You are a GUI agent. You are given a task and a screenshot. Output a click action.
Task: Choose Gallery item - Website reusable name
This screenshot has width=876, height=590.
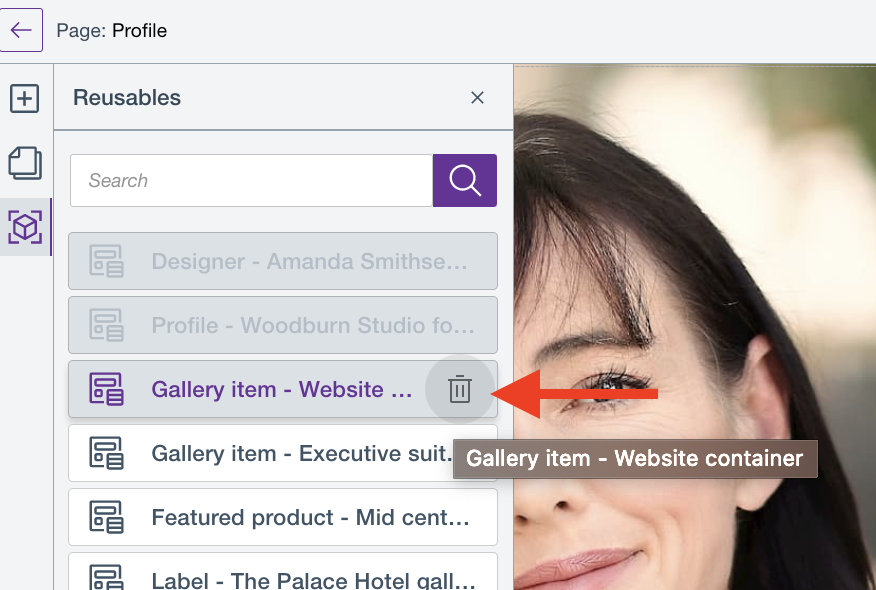pyautogui.click(x=281, y=389)
